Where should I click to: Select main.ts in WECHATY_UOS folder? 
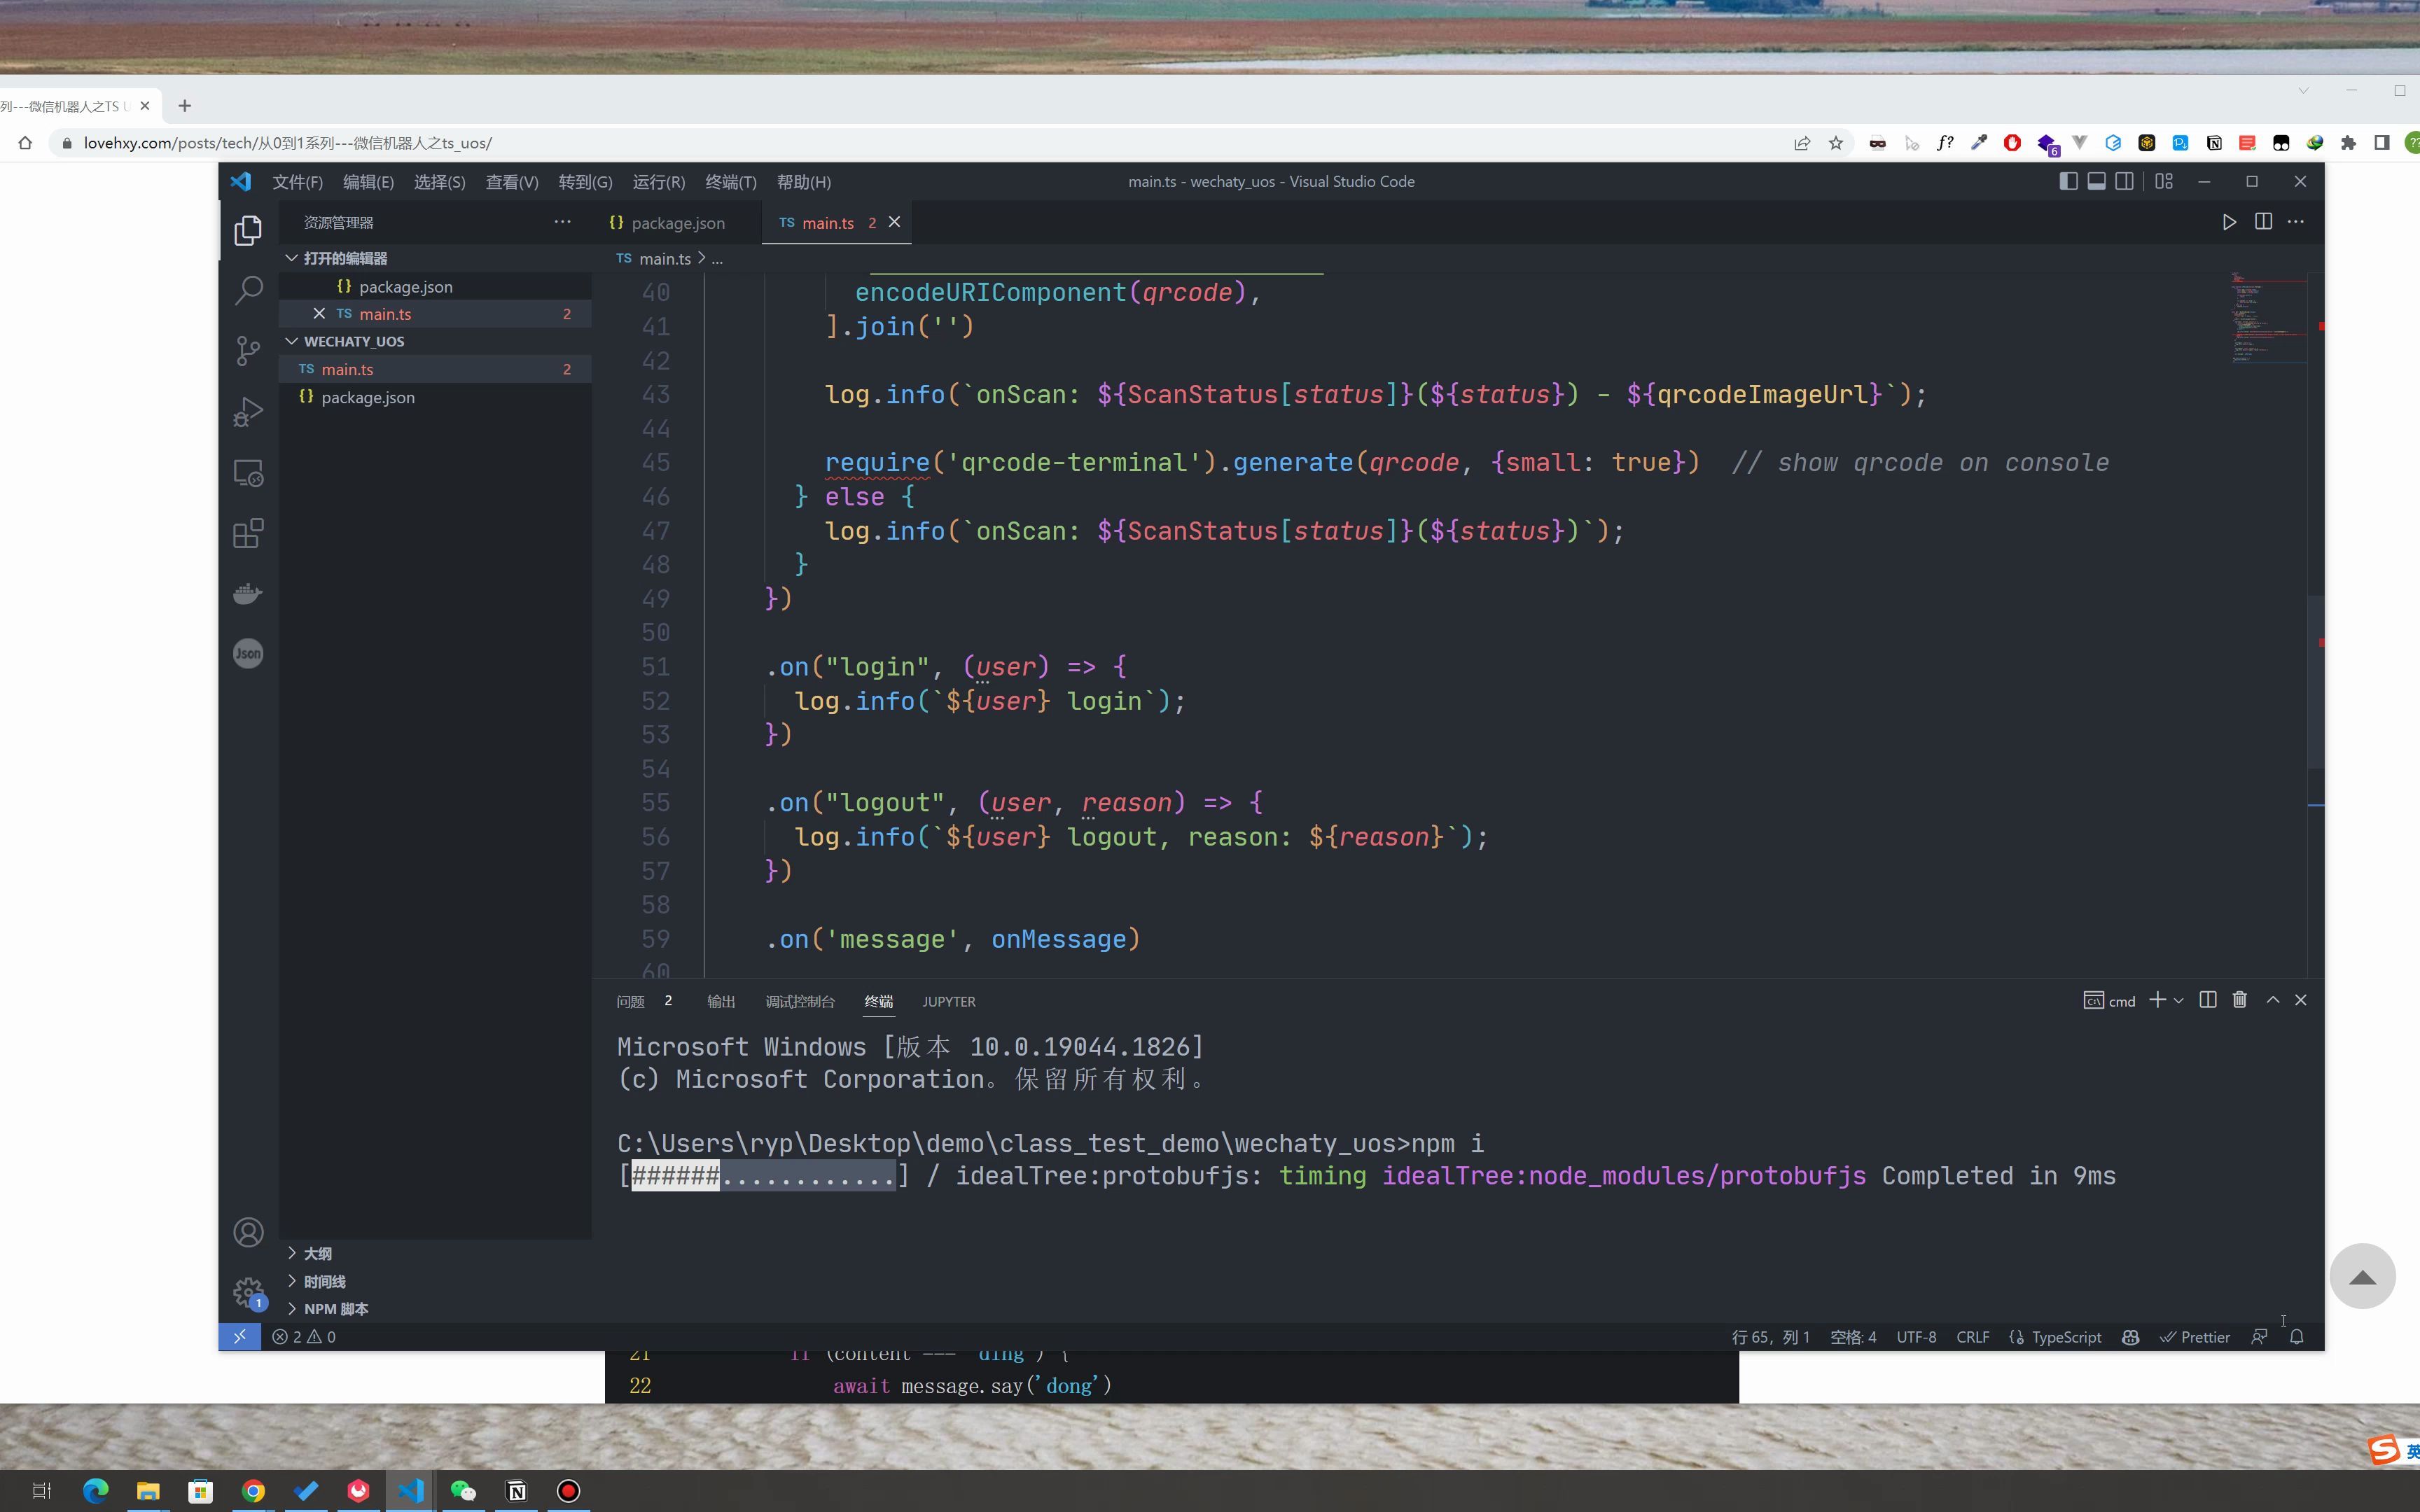pyautogui.click(x=436, y=369)
